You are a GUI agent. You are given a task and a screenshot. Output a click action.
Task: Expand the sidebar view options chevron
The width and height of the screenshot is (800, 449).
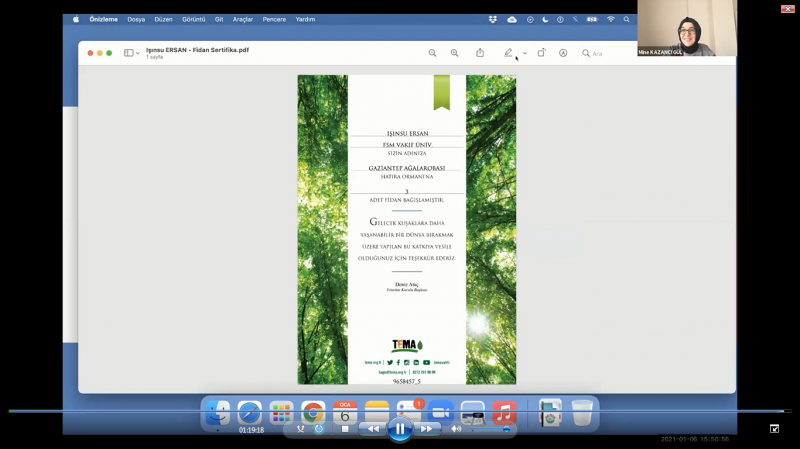pos(138,53)
